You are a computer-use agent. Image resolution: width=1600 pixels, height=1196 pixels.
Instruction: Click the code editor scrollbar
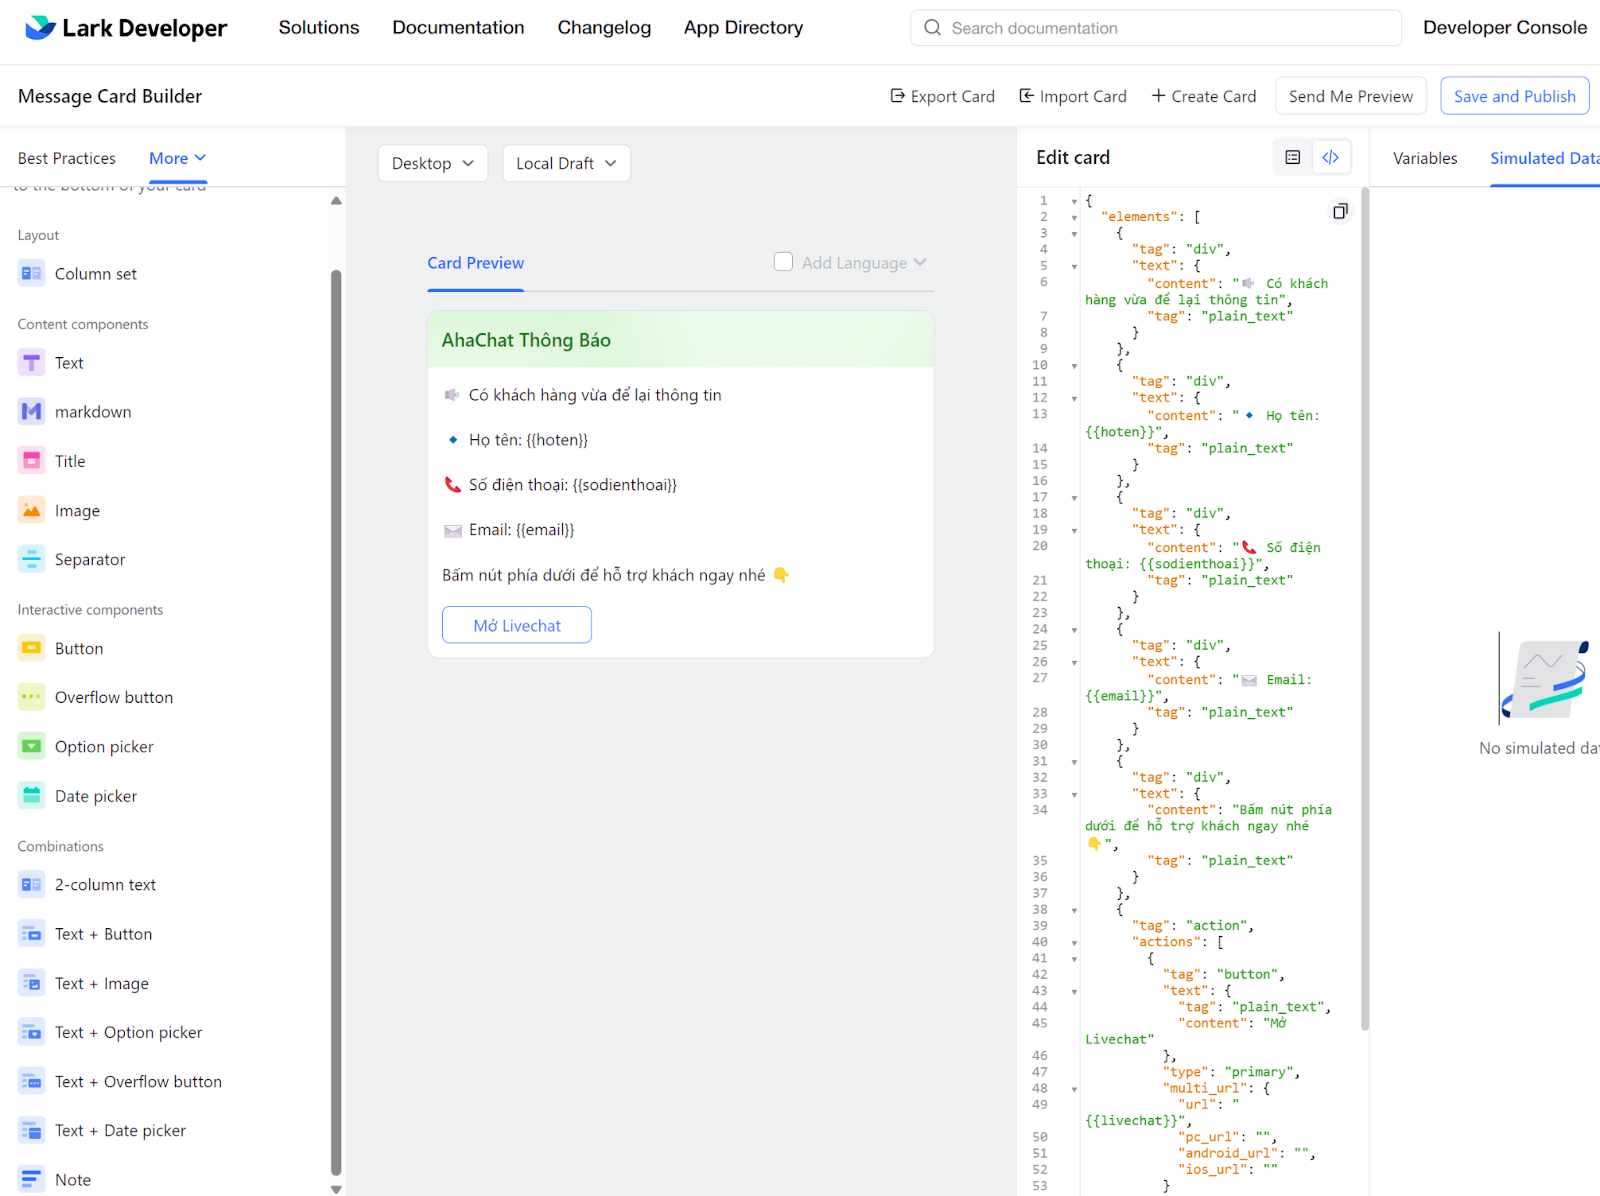pos(1365,610)
